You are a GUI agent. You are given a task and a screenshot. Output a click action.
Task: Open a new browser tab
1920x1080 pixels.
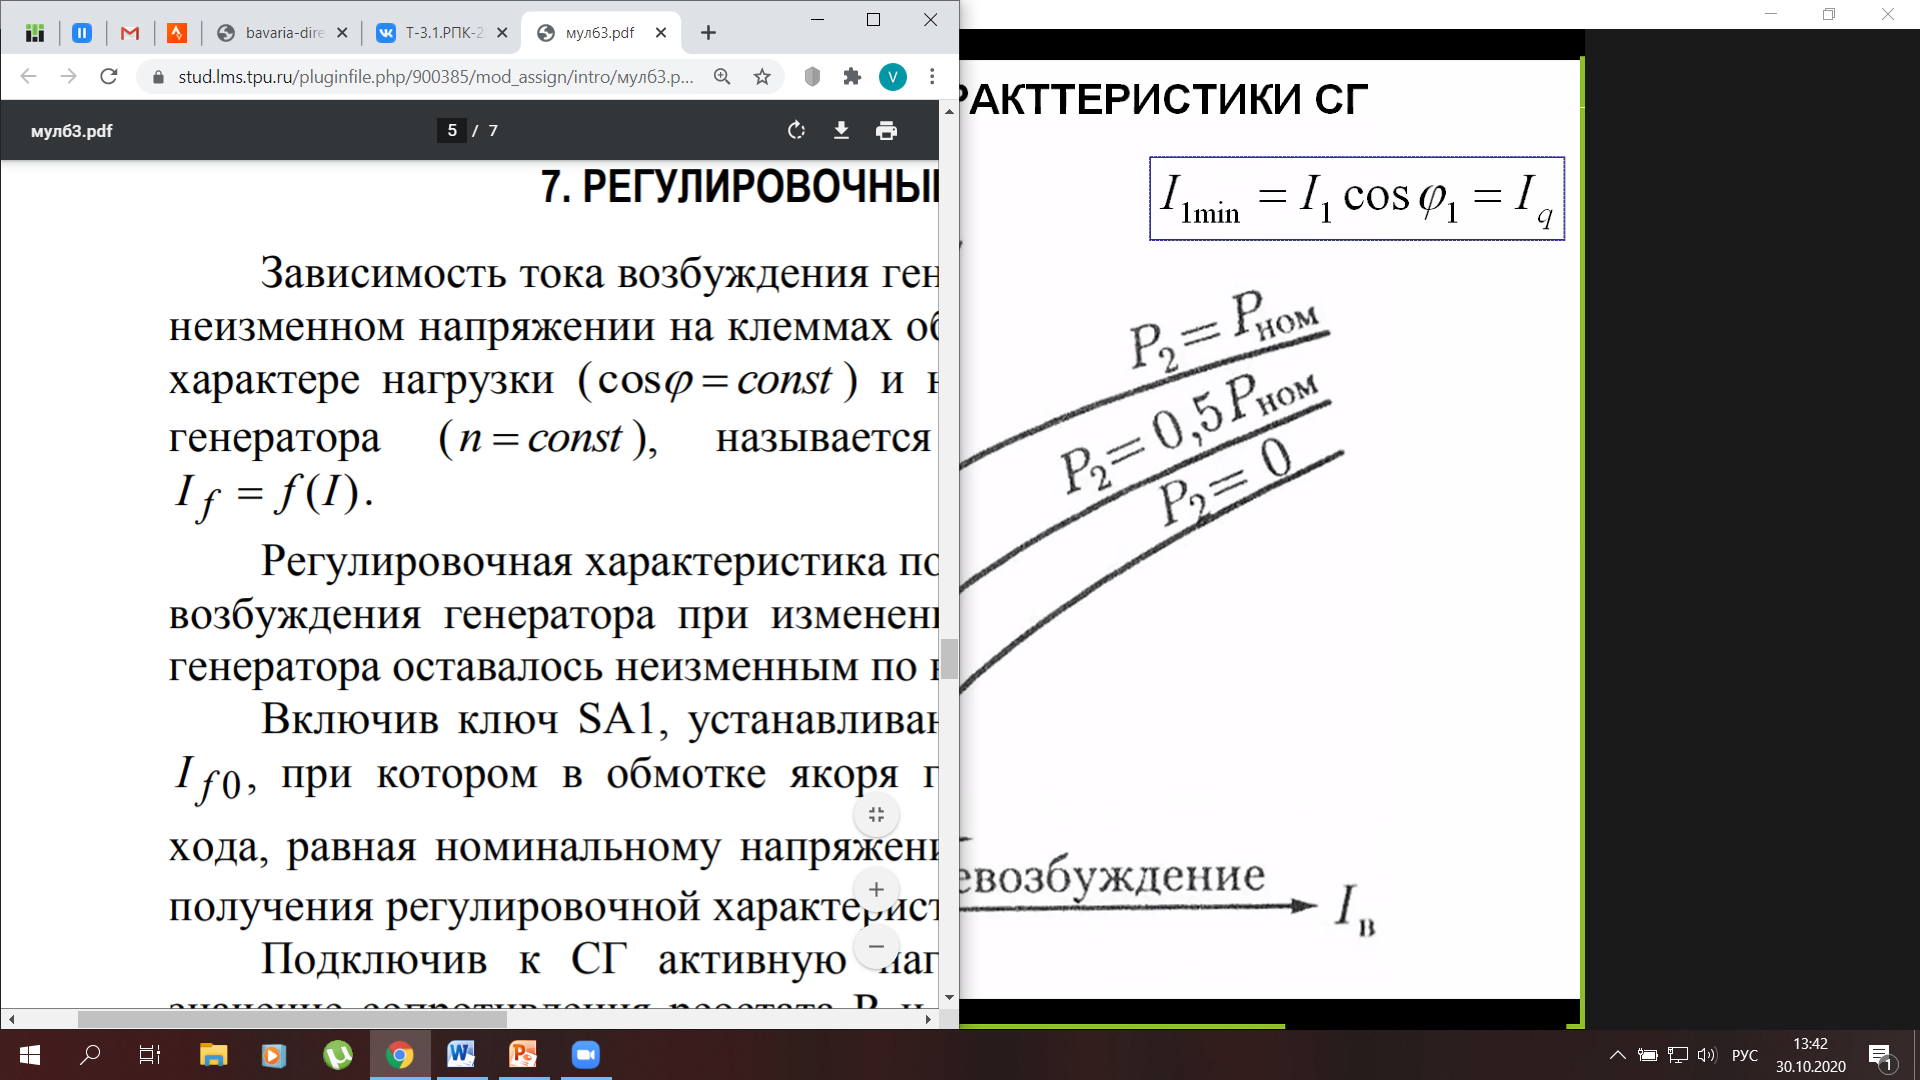[x=708, y=33]
